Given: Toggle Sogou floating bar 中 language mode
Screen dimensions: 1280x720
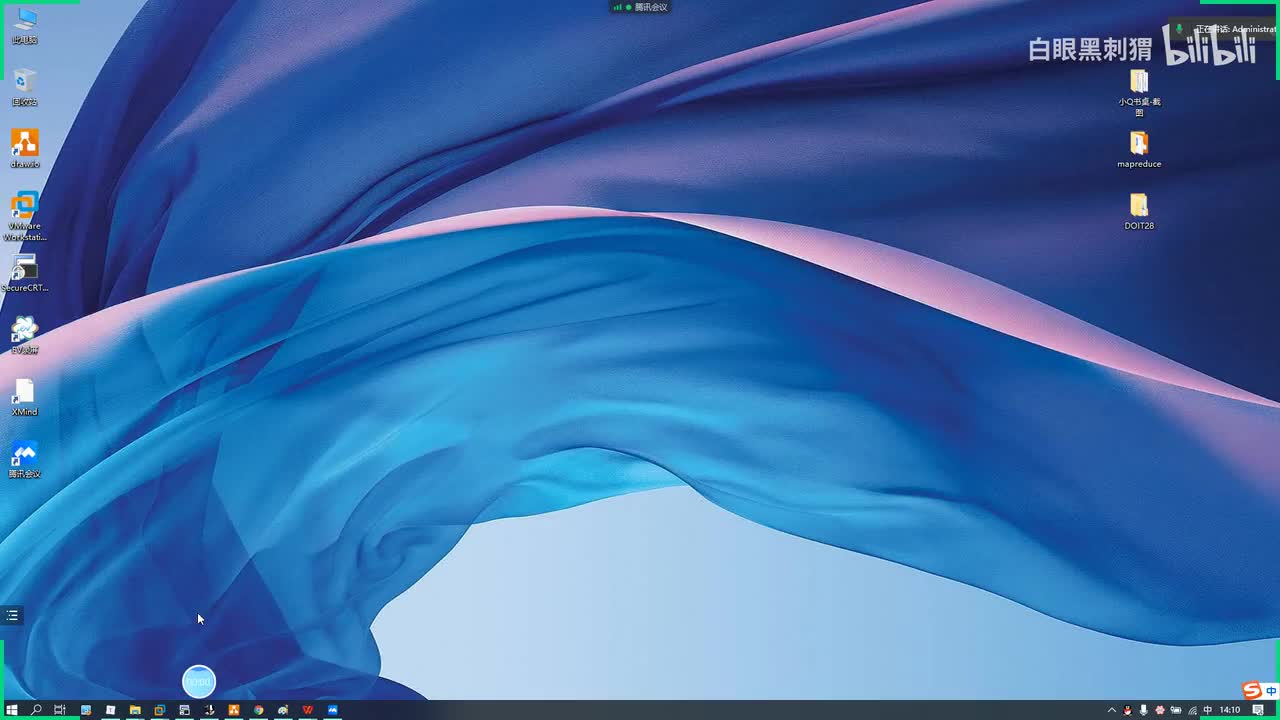Looking at the screenshot, I should [x=1271, y=691].
